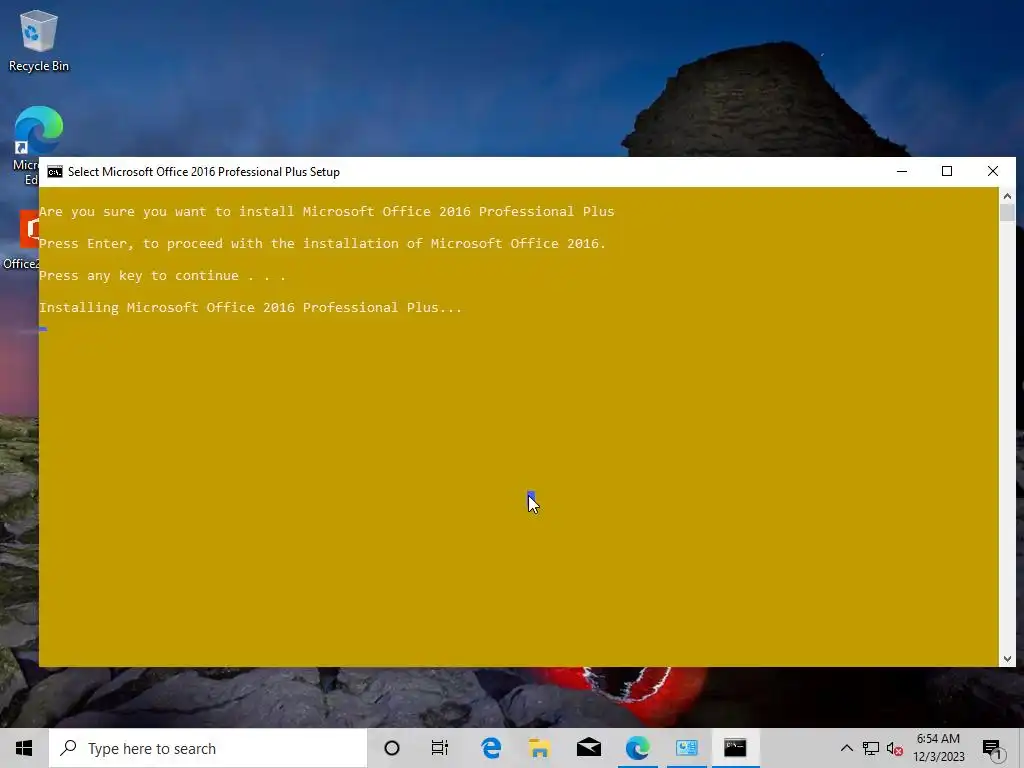The width and height of the screenshot is (1024, 768).
Task: Click the 'Press Enter, to proceed' line
Action: [323, 244]
